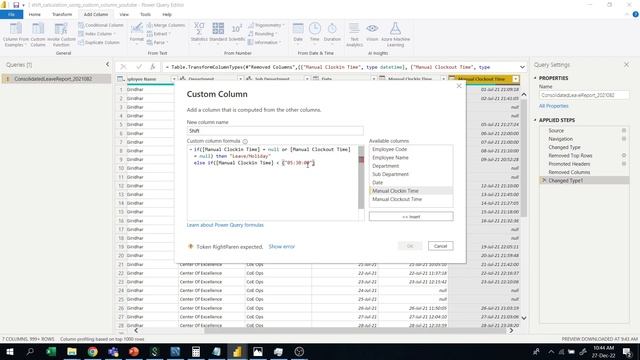
Task: Click the Save icon in title bar
Action: click(x=16, y=5)
